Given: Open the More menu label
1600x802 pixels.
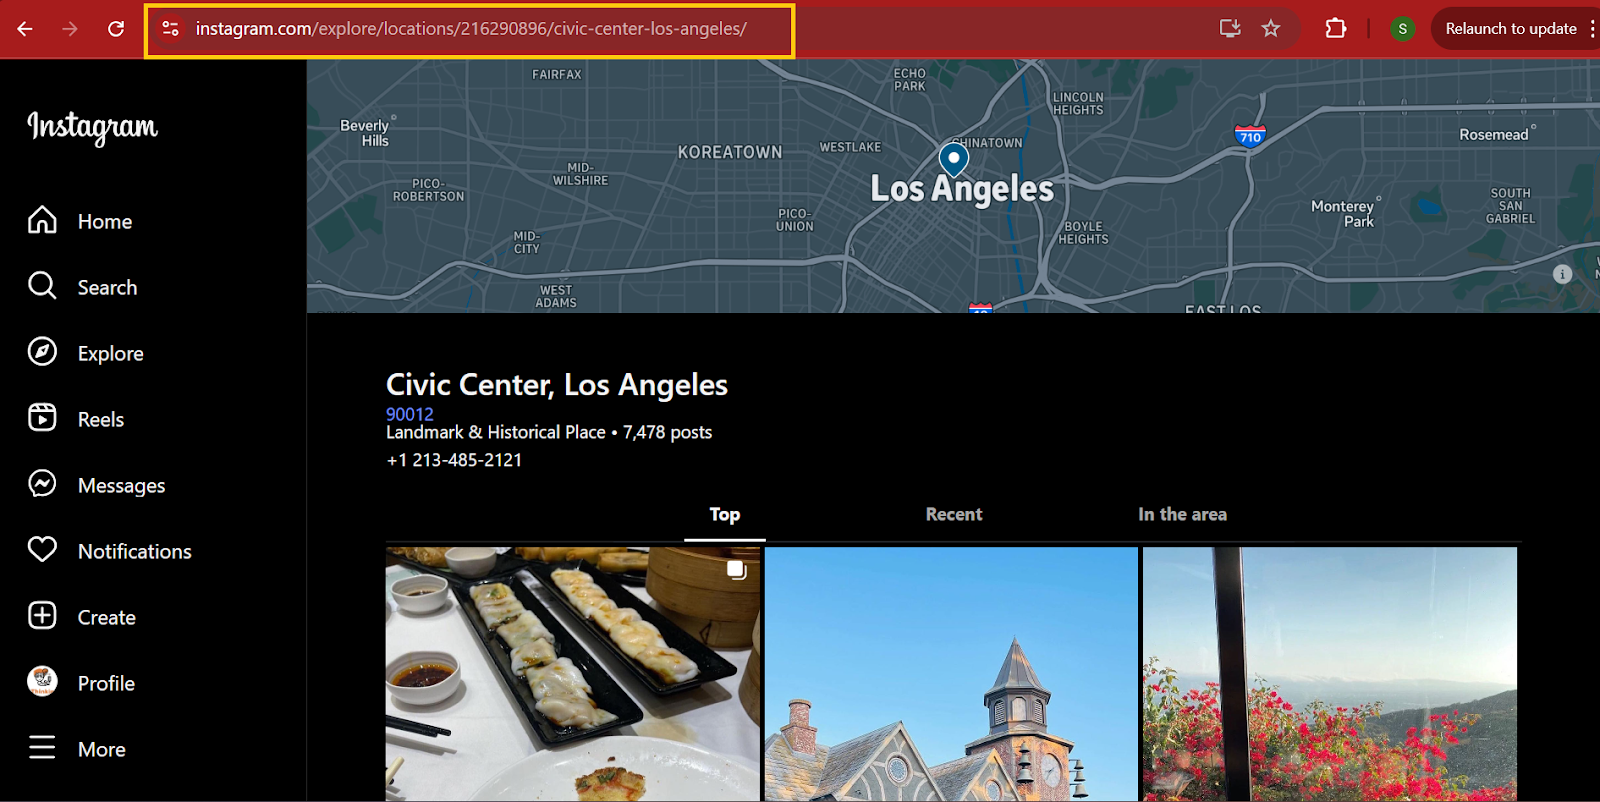Looking at the screenshot, I should click(102, 750).
